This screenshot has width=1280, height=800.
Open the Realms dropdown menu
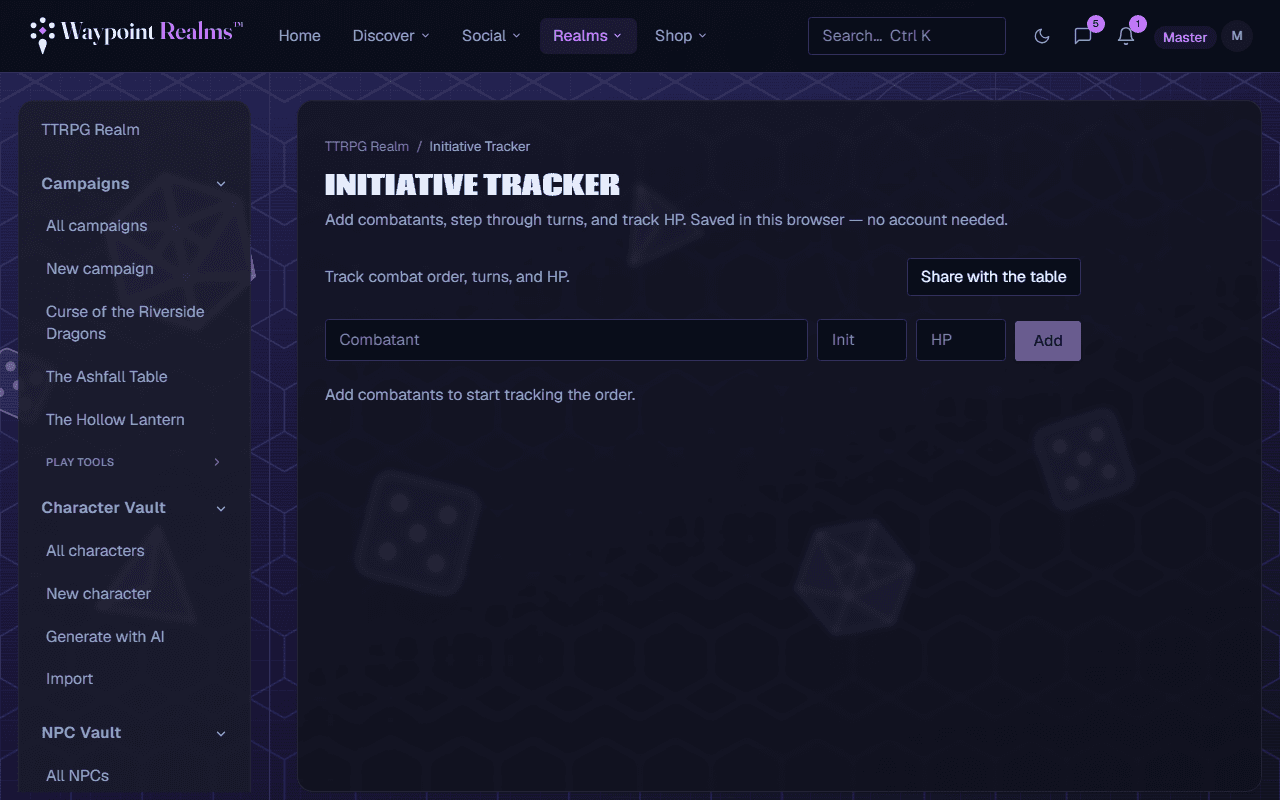(588, 36)
